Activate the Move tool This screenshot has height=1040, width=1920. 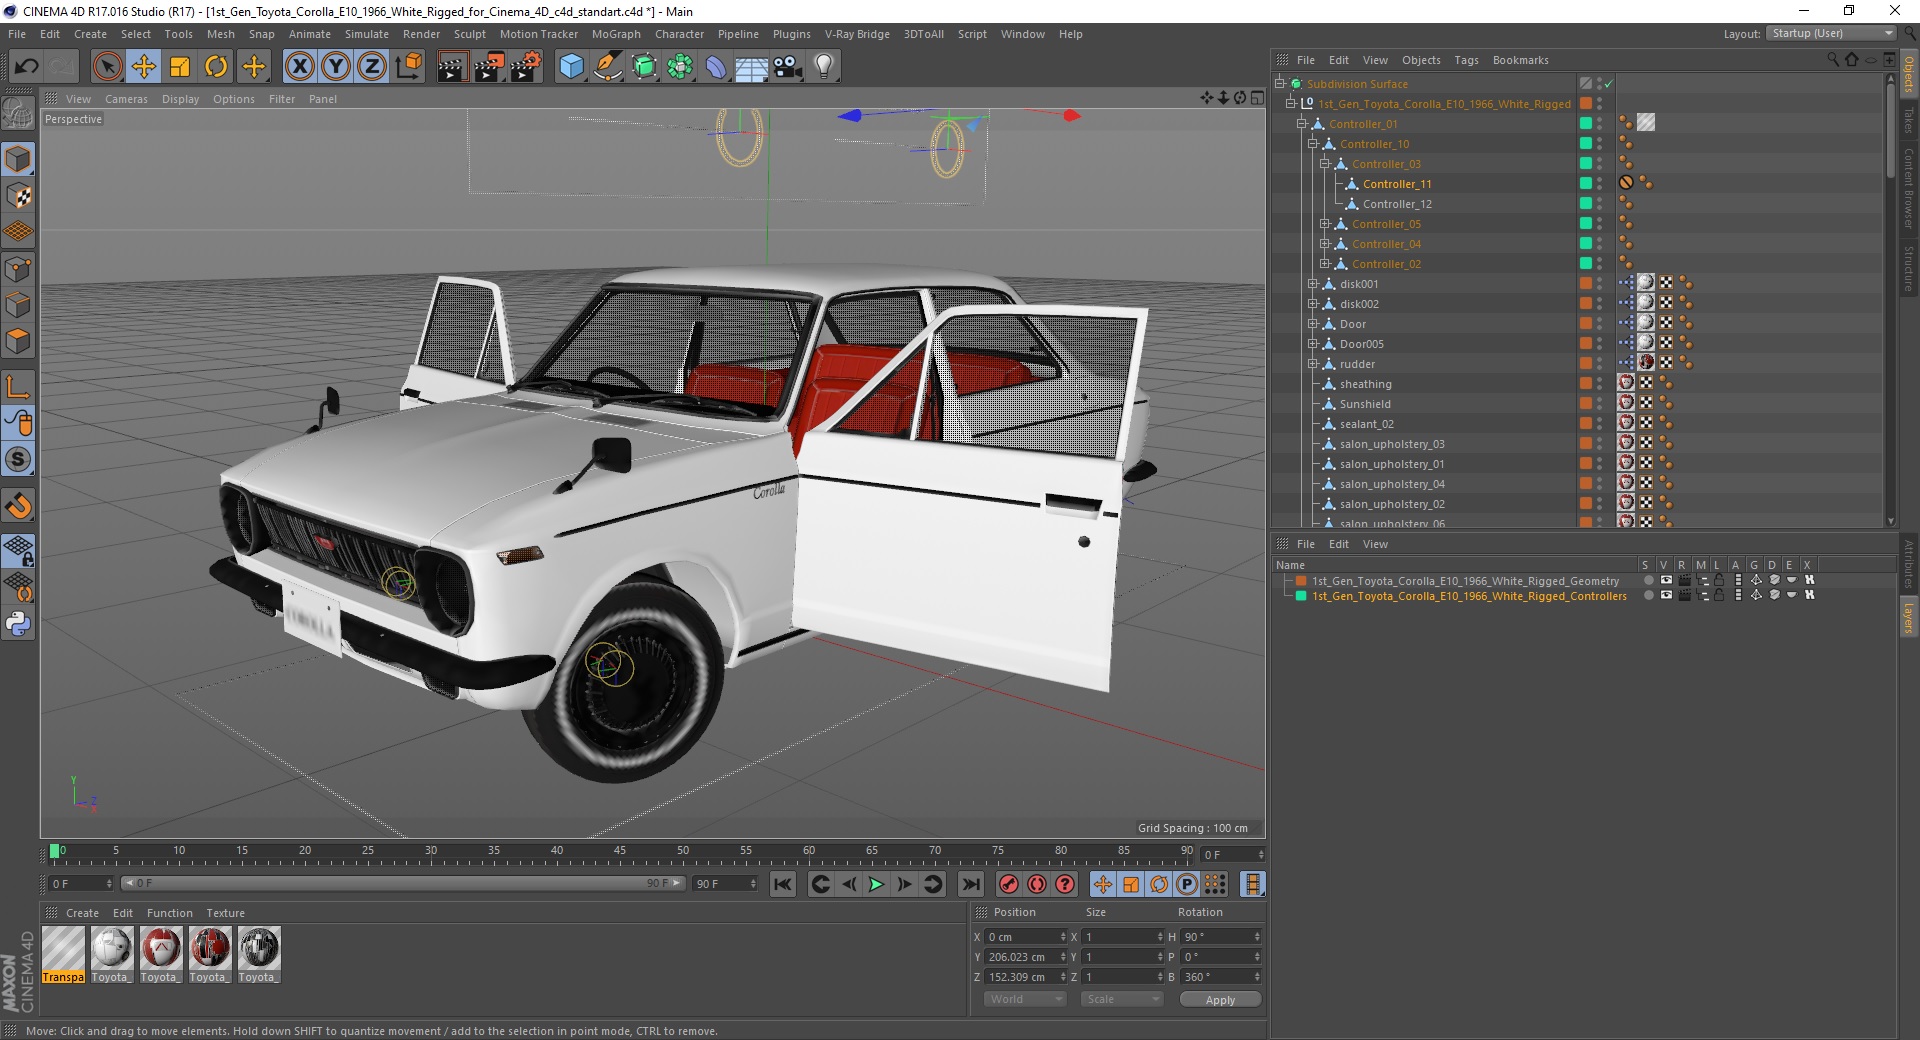click(x=144, y=67)
